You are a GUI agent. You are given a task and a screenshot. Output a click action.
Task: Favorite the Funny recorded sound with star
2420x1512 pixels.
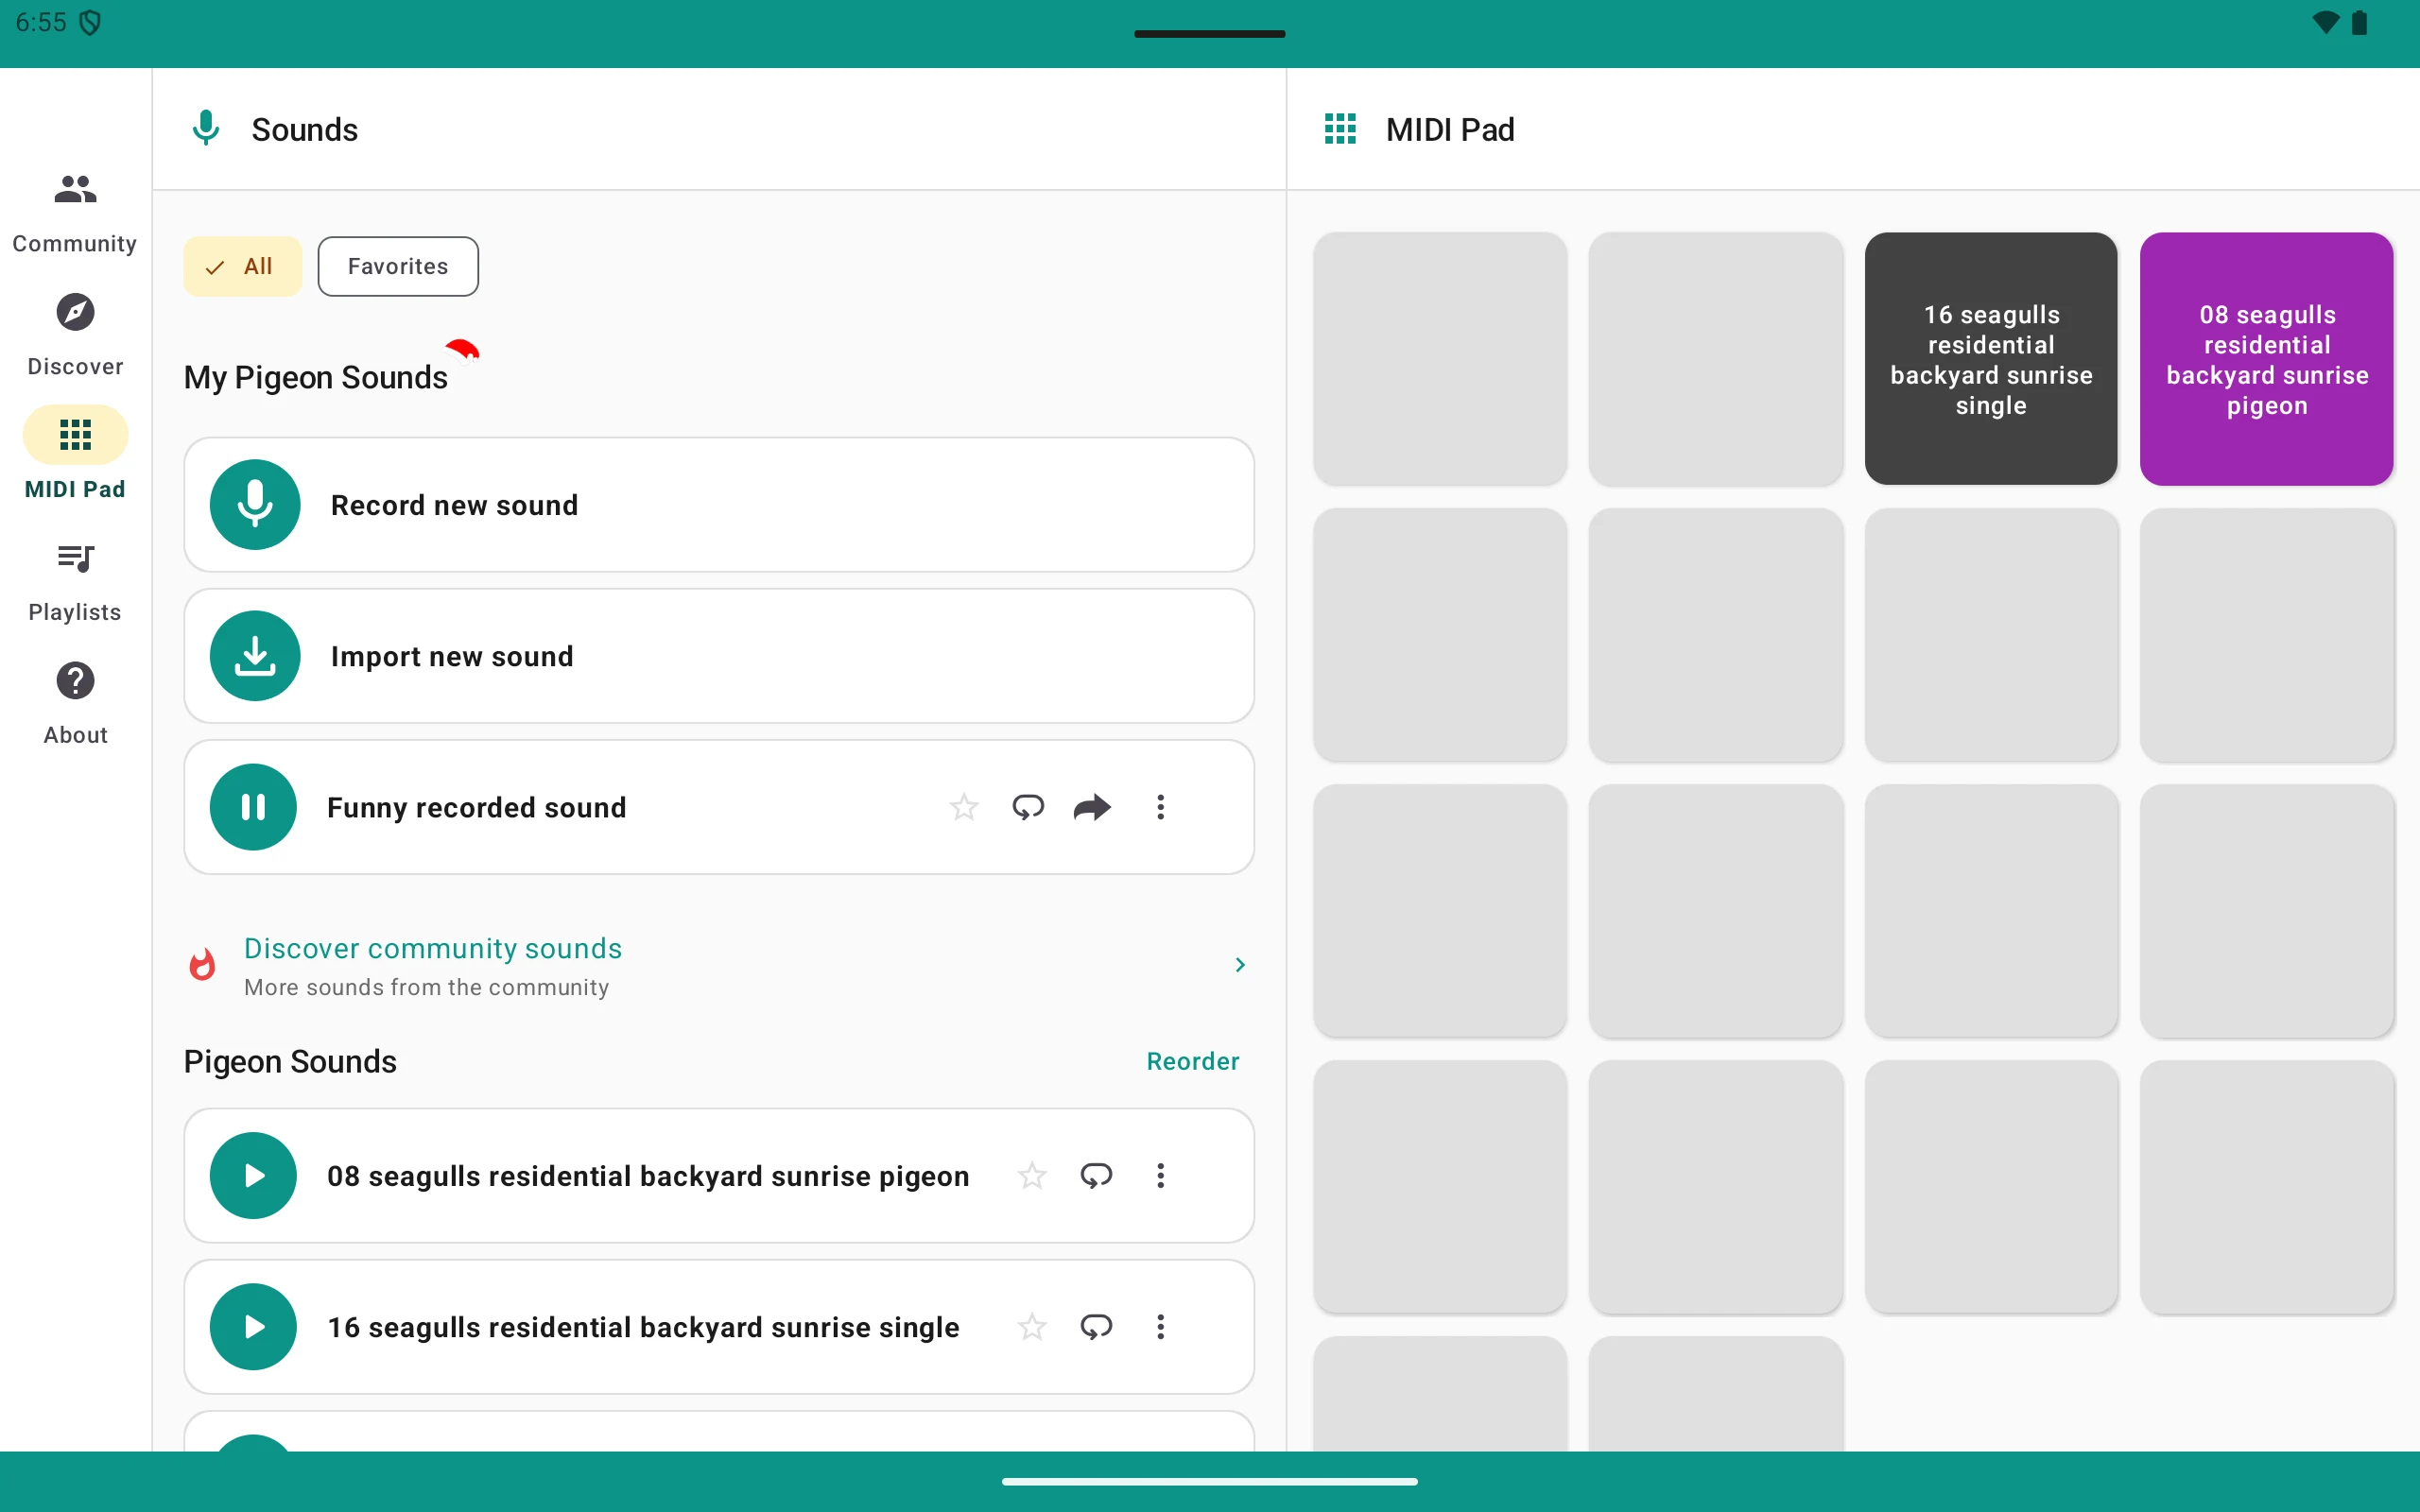pos(964,807)
